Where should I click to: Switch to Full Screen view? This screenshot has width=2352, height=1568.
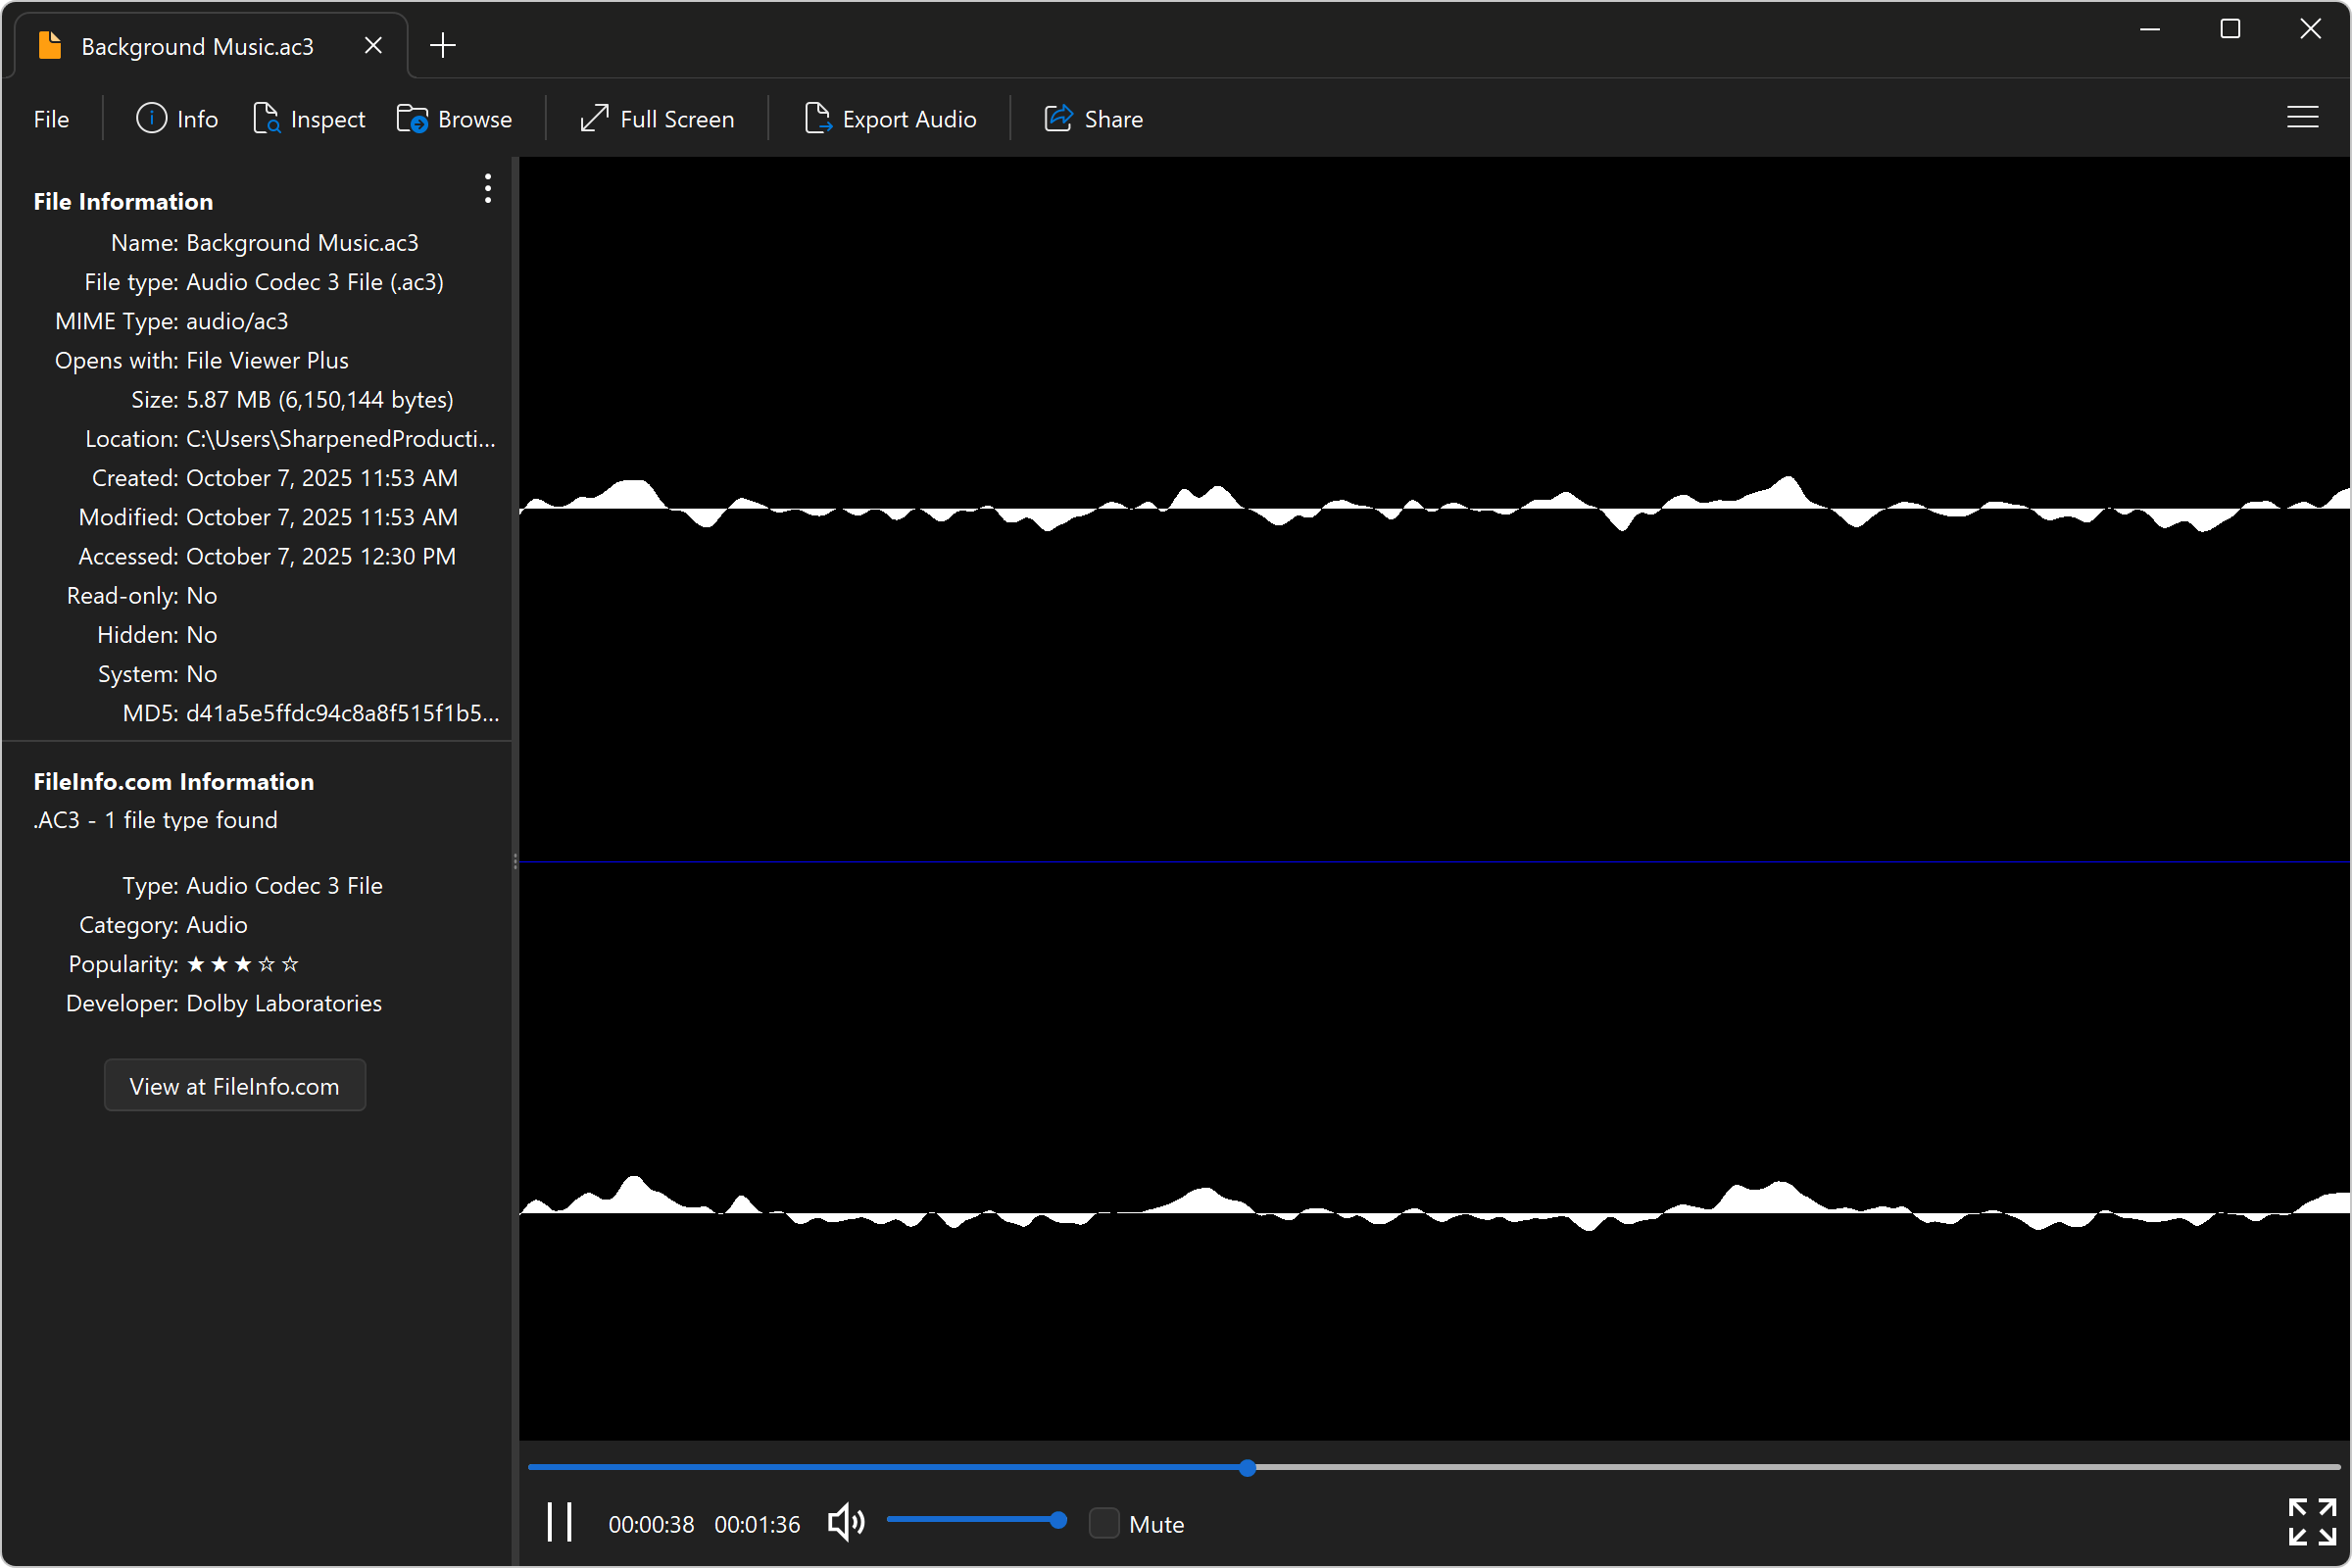[657, 119]
